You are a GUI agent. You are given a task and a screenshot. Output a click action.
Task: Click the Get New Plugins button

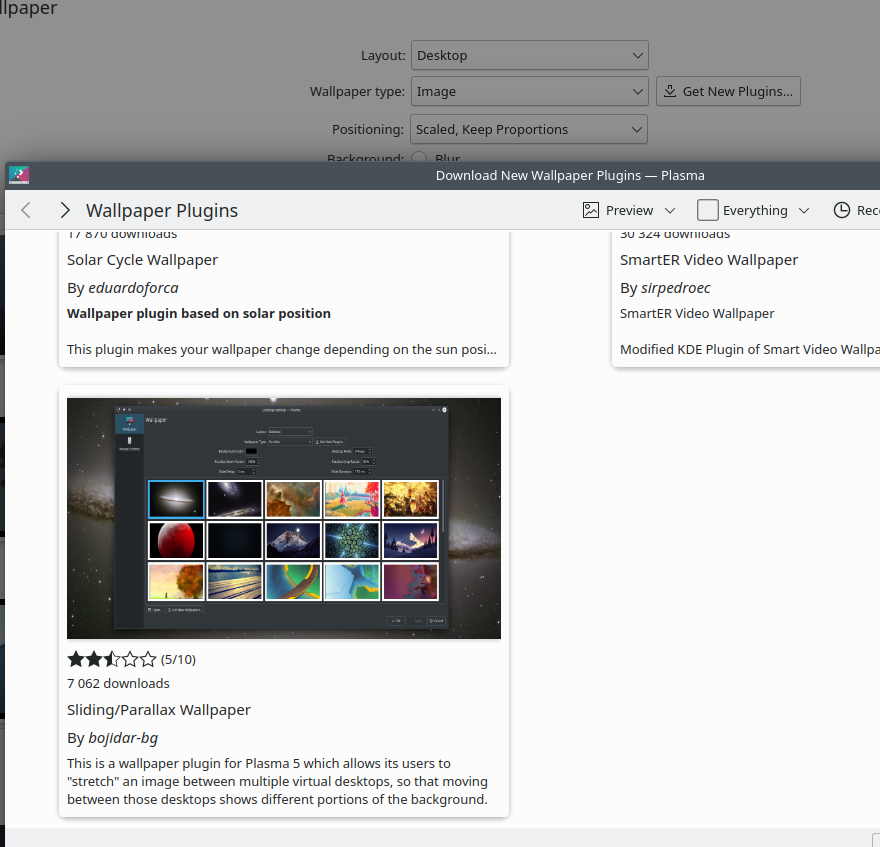pyautogui.click(x=728, y=91)
